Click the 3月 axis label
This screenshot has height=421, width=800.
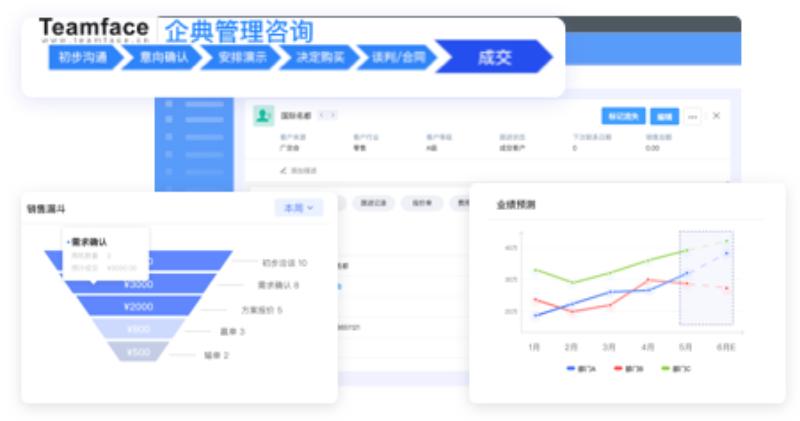609,347
